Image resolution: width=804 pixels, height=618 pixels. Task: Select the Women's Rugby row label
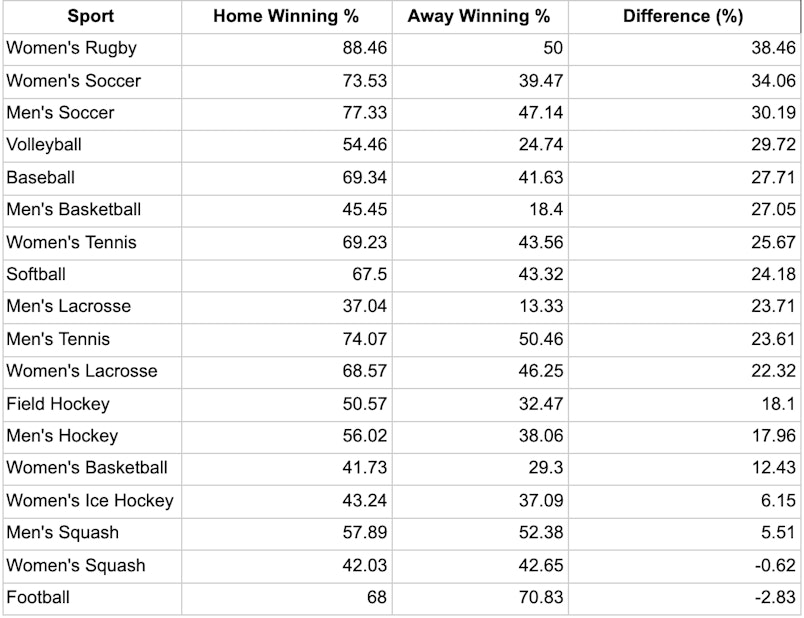click(x=71, y=48)
